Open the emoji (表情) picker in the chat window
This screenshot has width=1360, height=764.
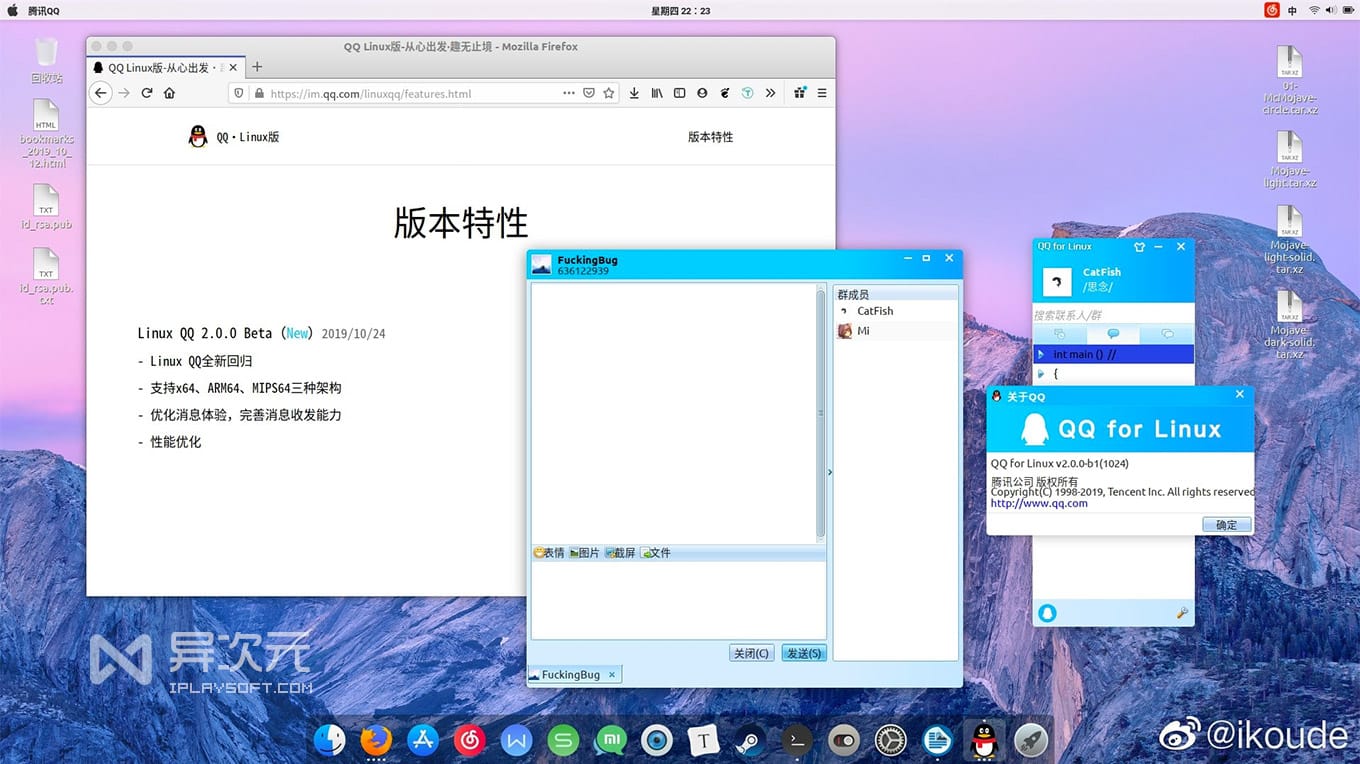pyautogui.click(x=547, y=552)
